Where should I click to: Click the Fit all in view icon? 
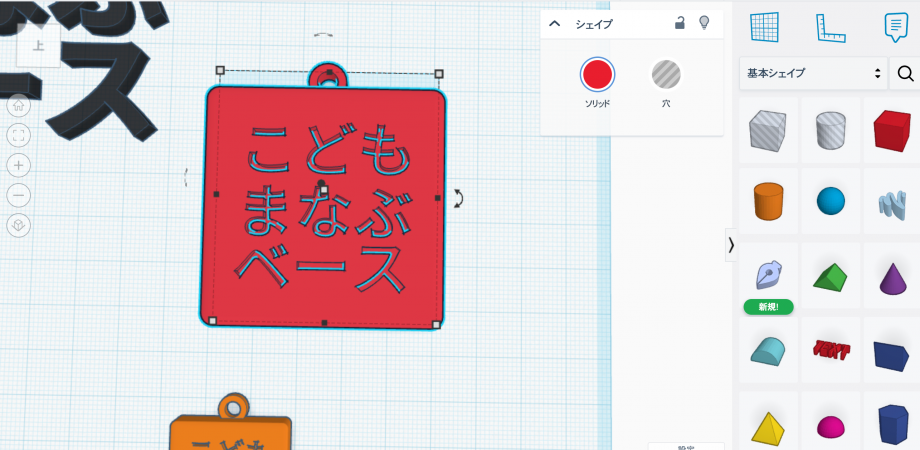tap(18, 135)
